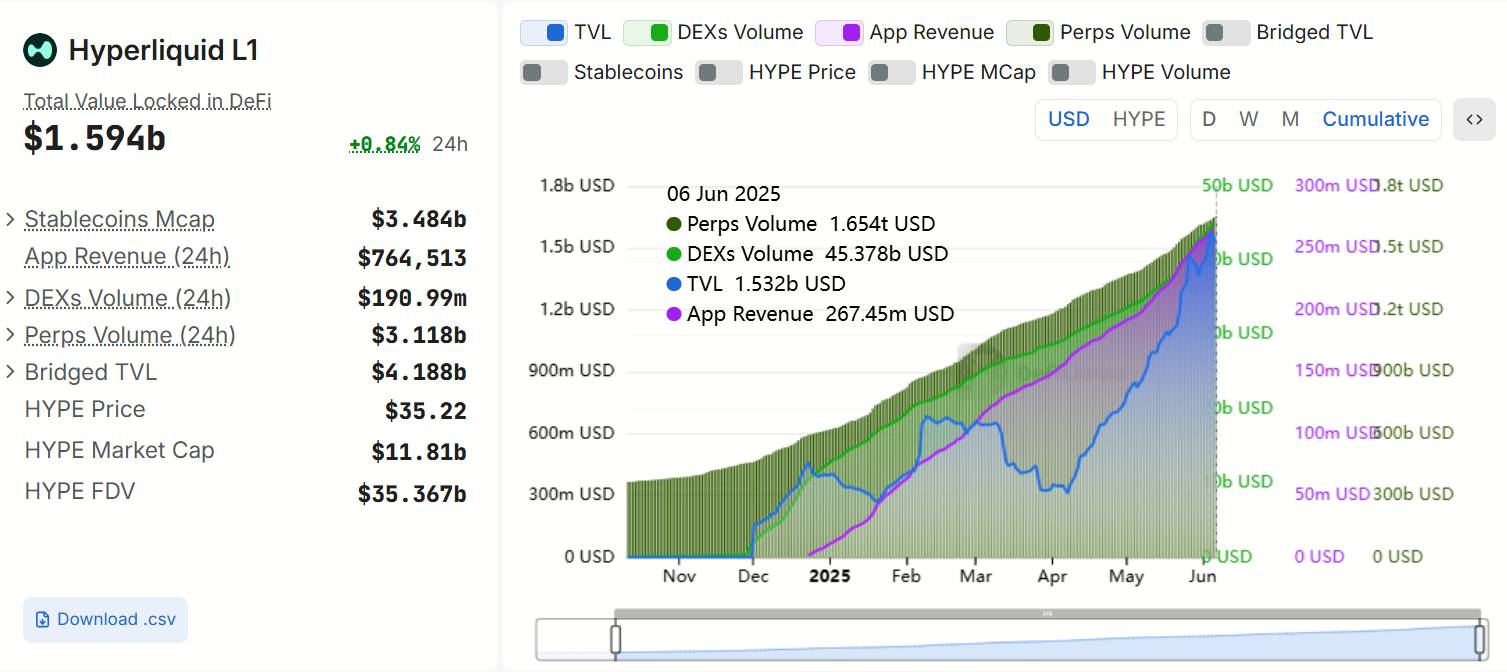
Task: Click the $1.594b TVL value
Action: (x=95, y=139)
